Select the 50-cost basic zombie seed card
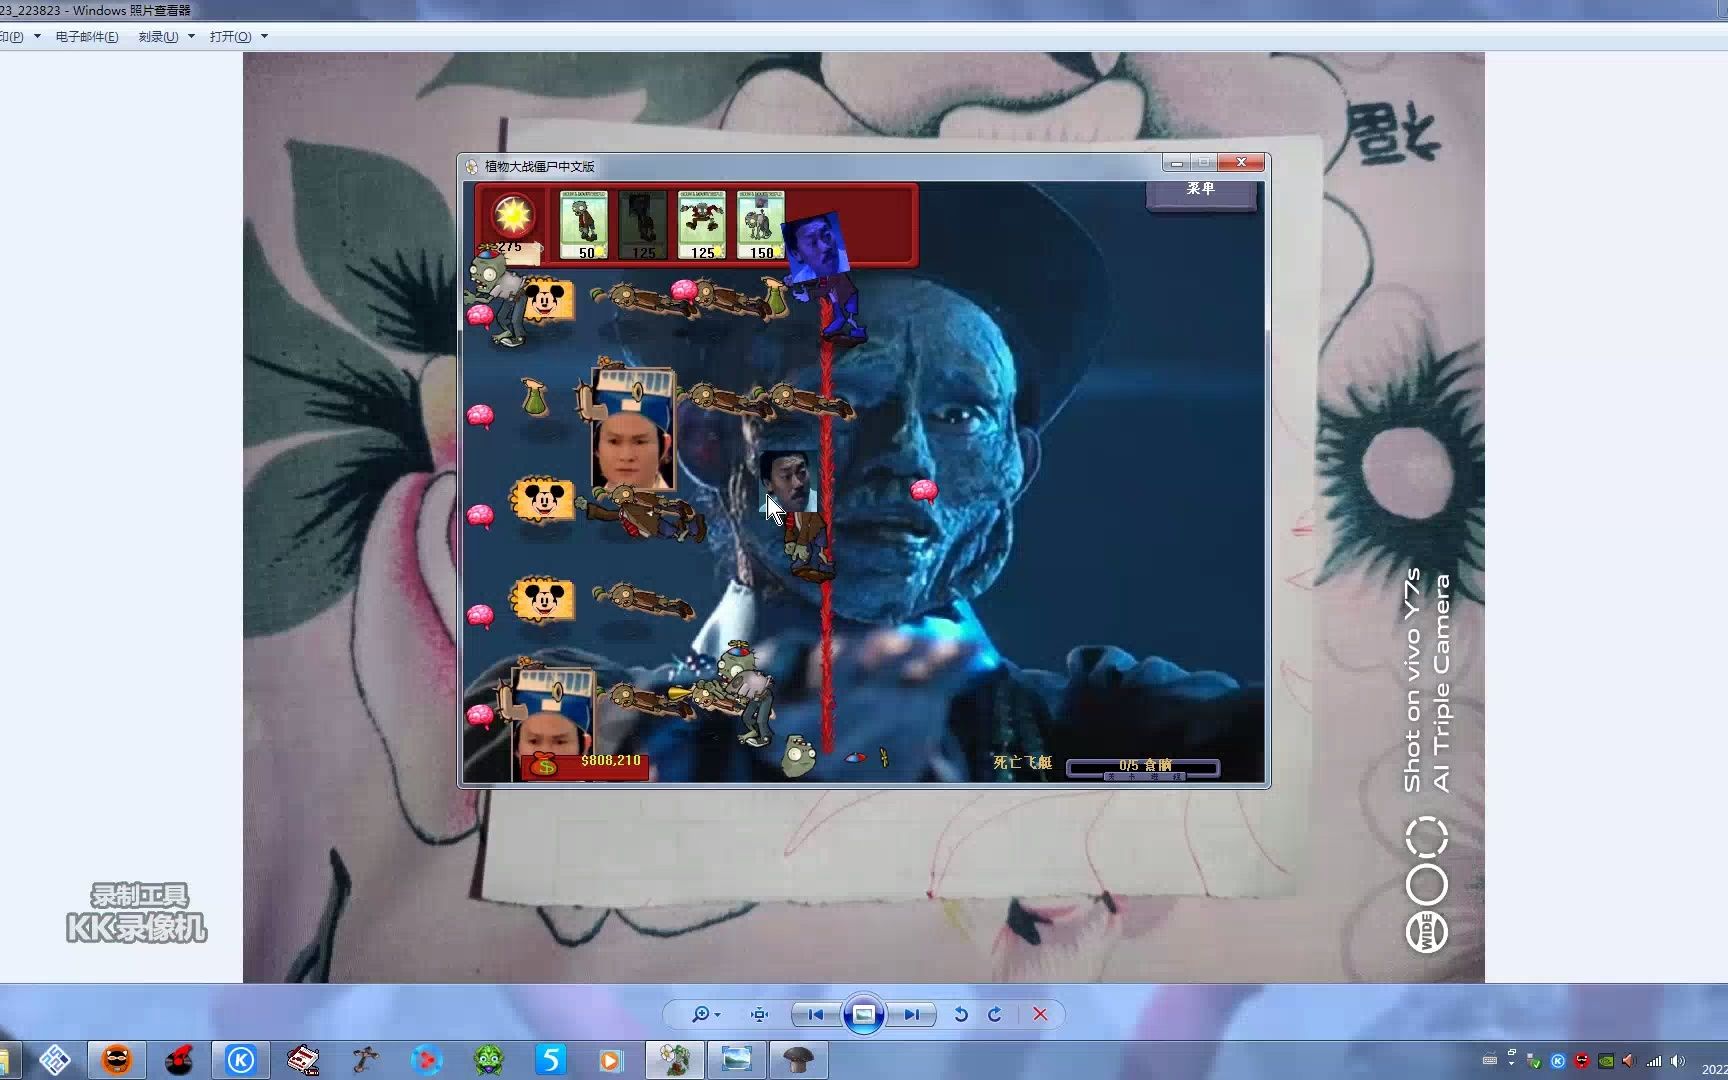Screen dimensions: 1728x1080 tap(583, 225)
